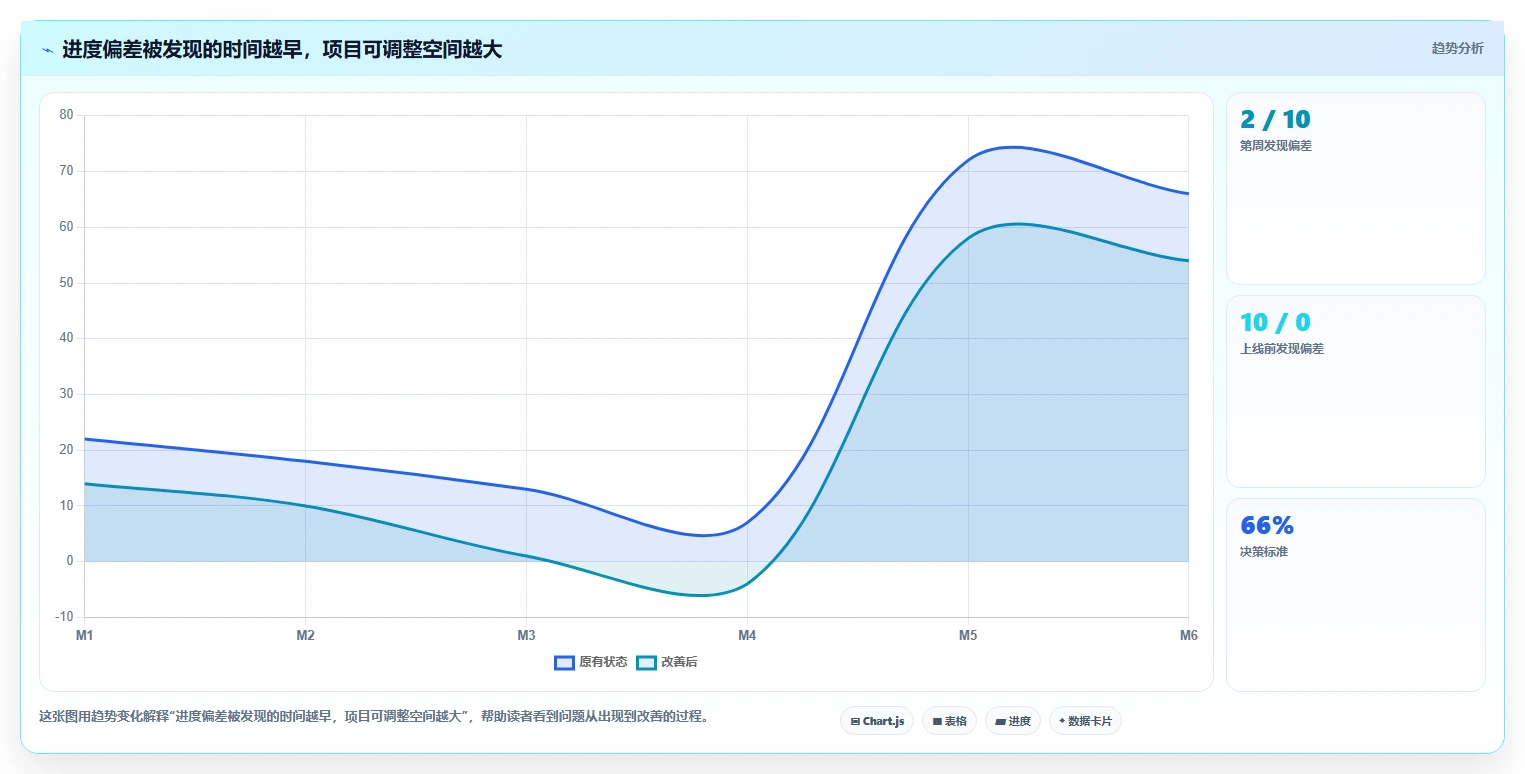Click the -10 y-axis label
The width and height of the screenshot is (1525, 774).
pos(64,617)
